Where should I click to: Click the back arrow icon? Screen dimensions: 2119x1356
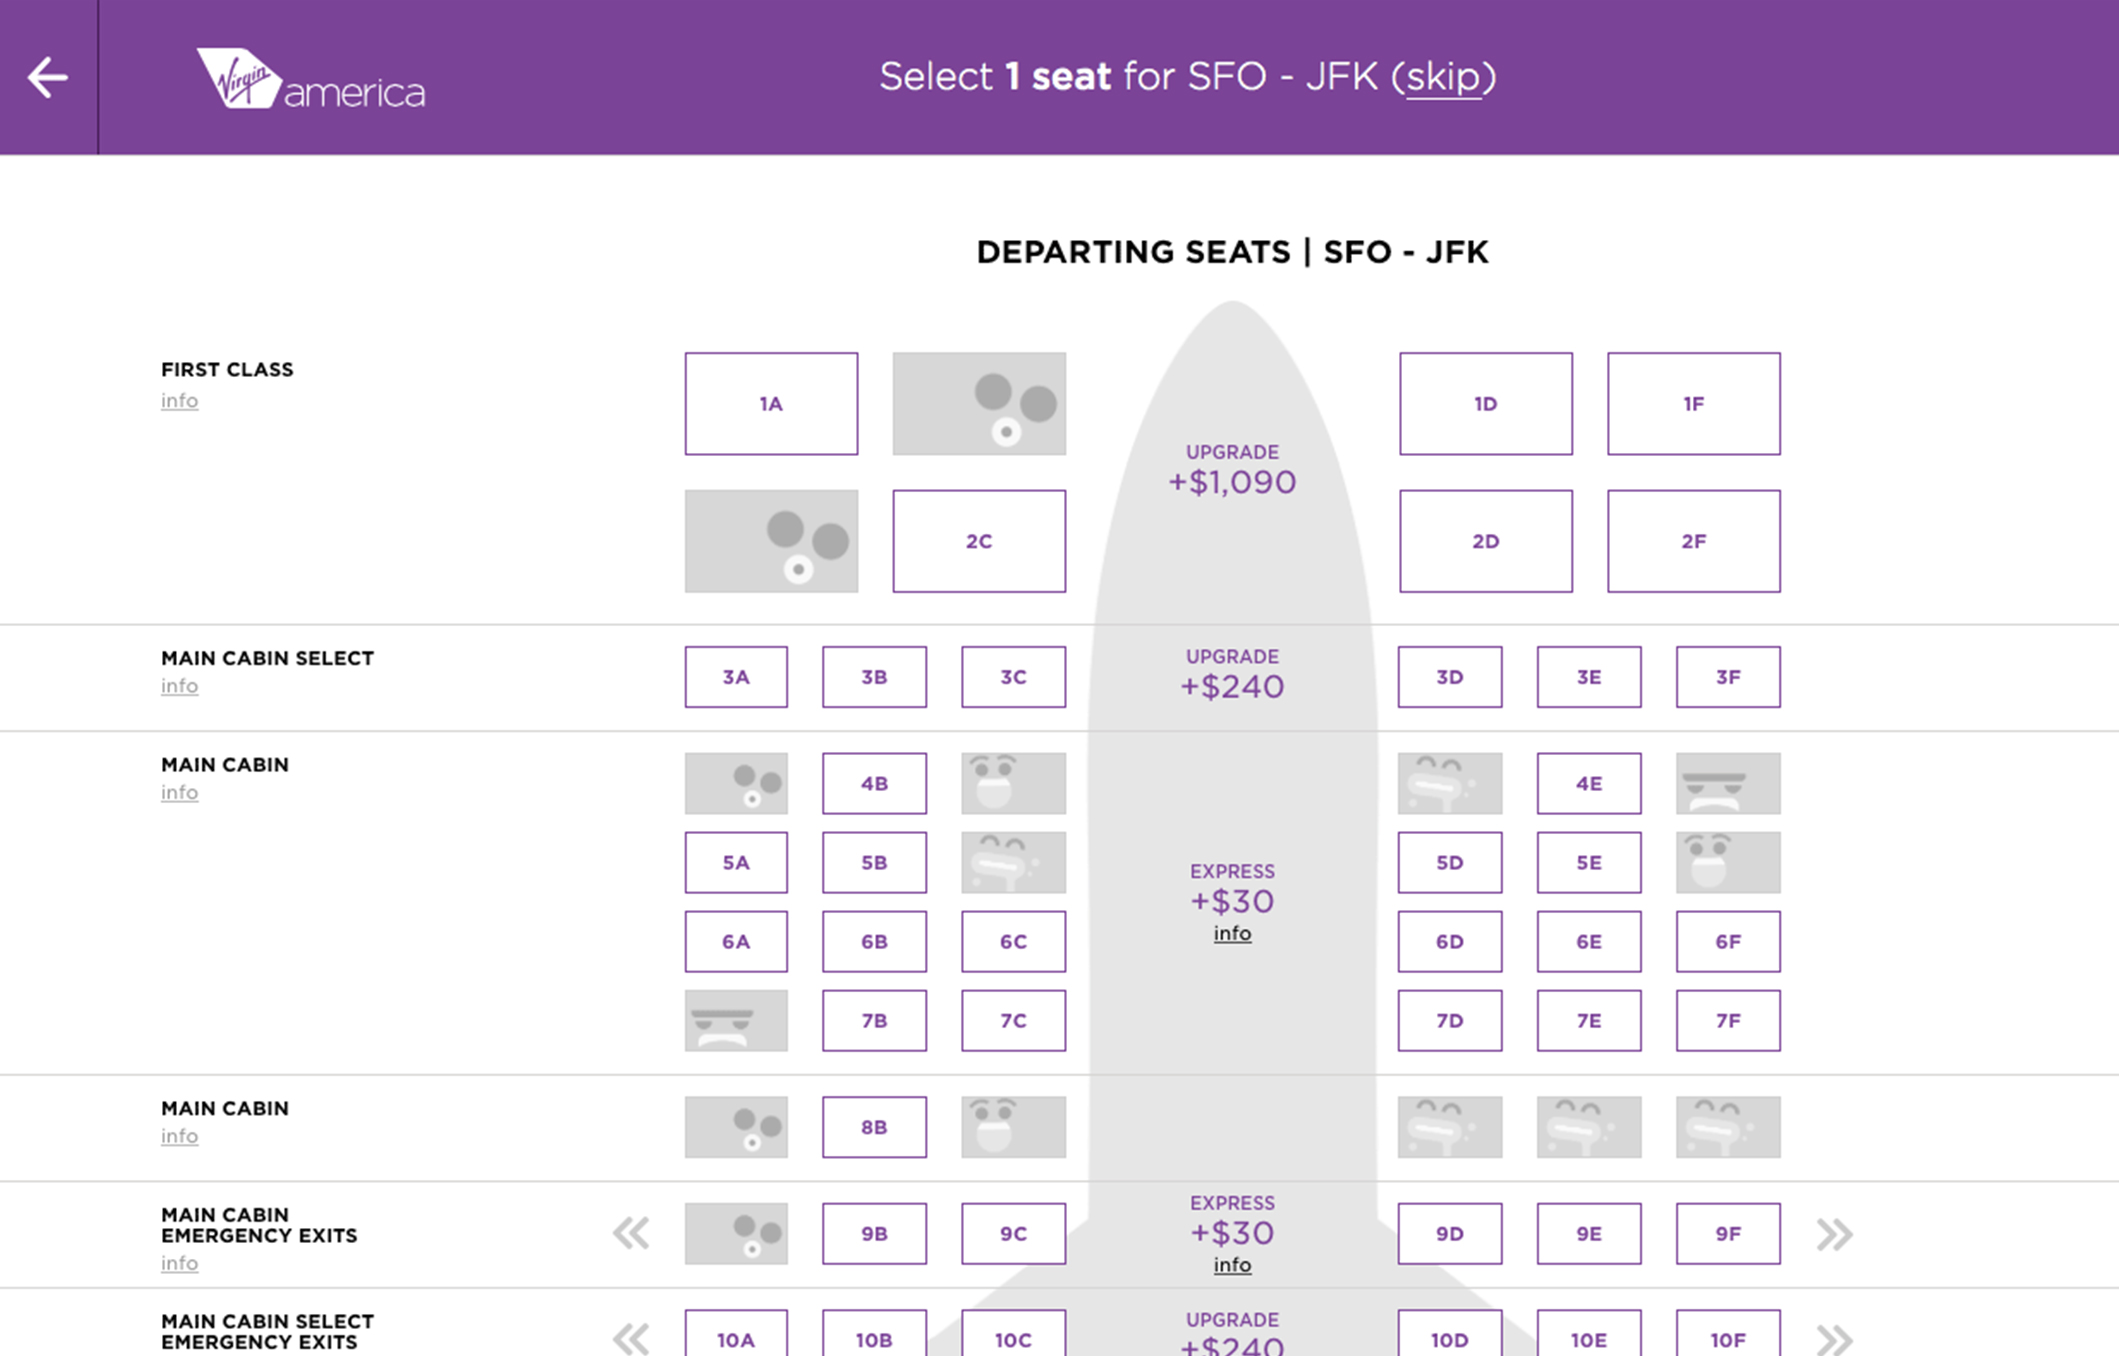[47, 77]
